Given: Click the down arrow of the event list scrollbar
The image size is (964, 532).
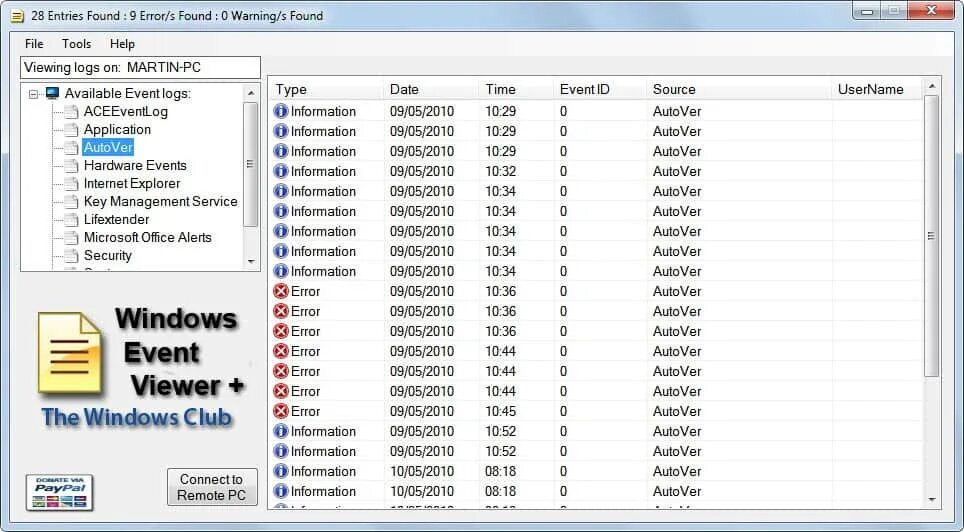Looking at the screenshot, I should click(x=931, y=499).
